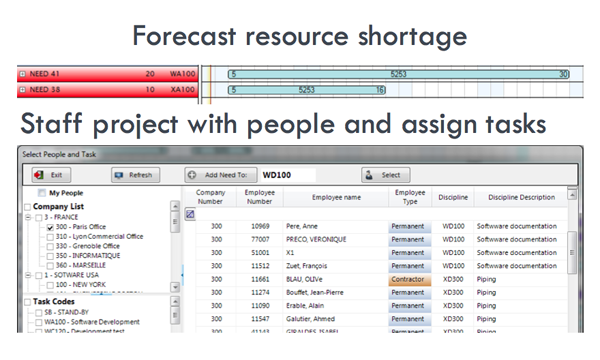Expand the NEED 38 row plus icon
The height and width of the screenshot is (360, 600).
[23, 90]
